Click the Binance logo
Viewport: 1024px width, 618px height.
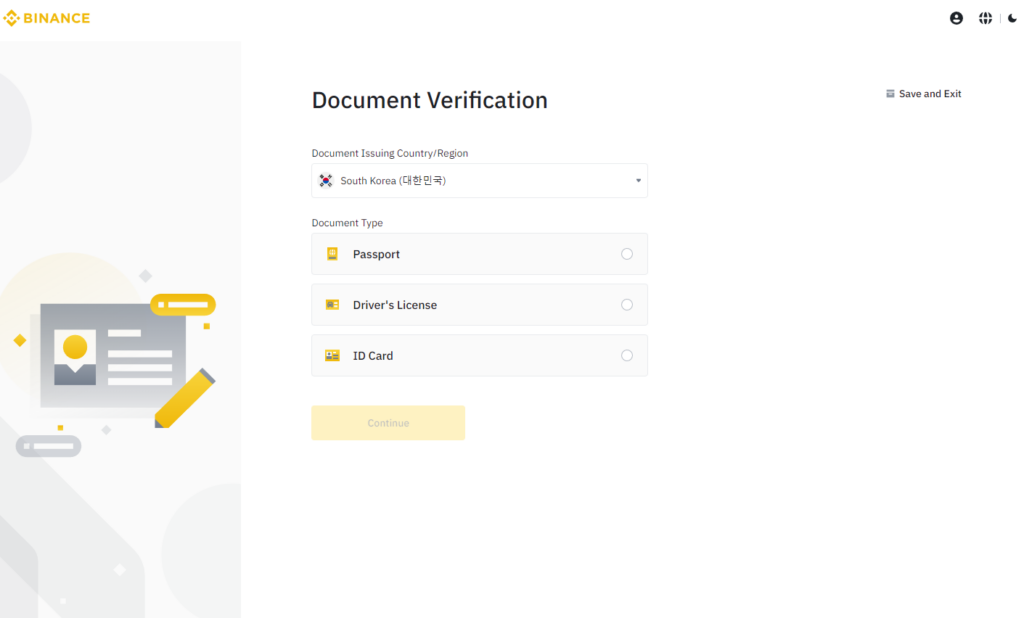tap(46, 18)
